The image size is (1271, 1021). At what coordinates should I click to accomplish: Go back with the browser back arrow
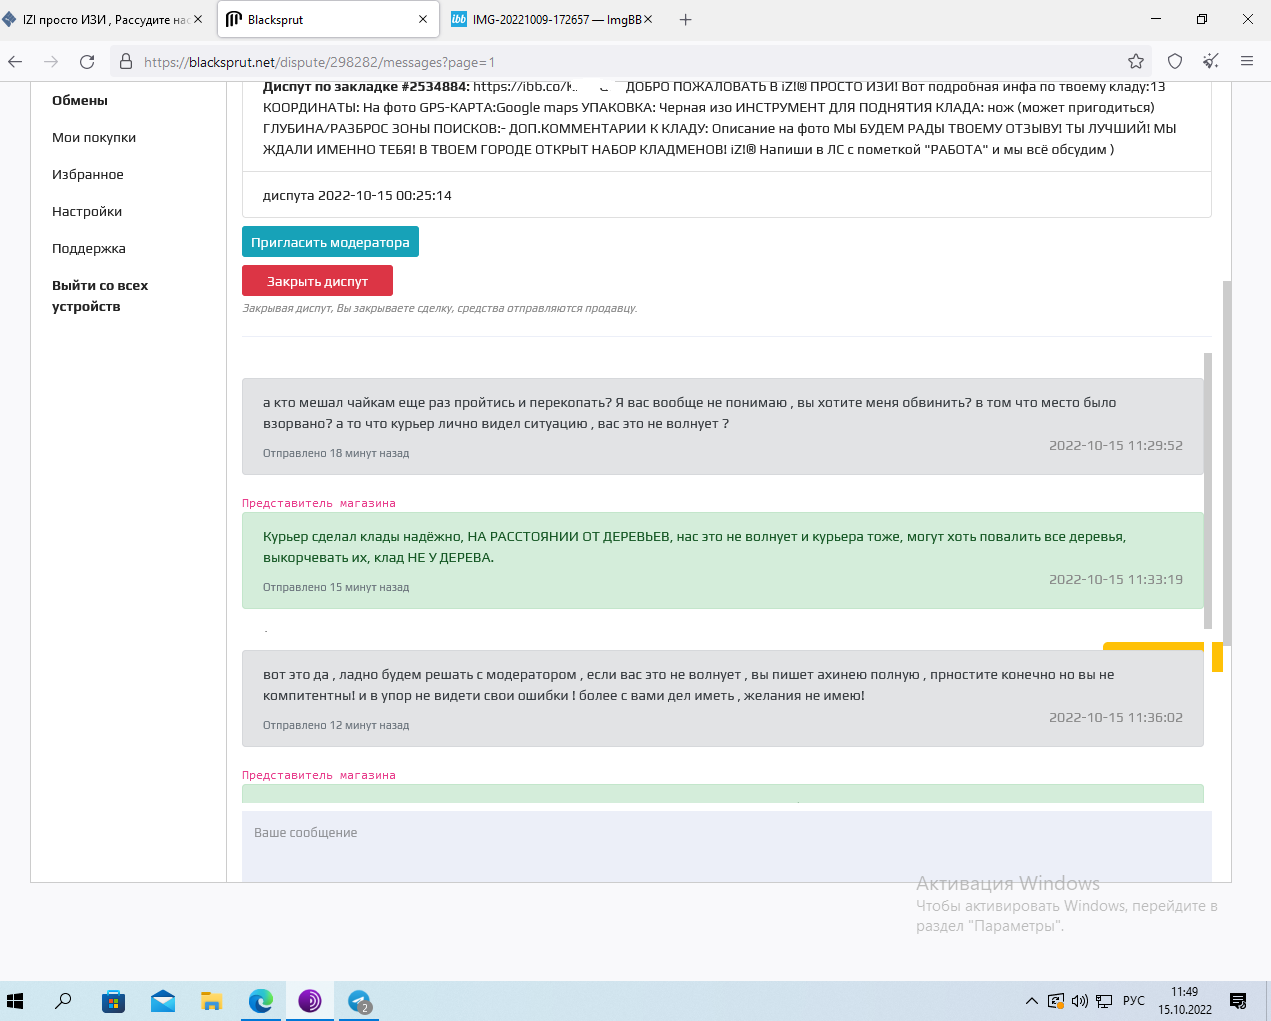pyautogui.click(x=15, y=61)
